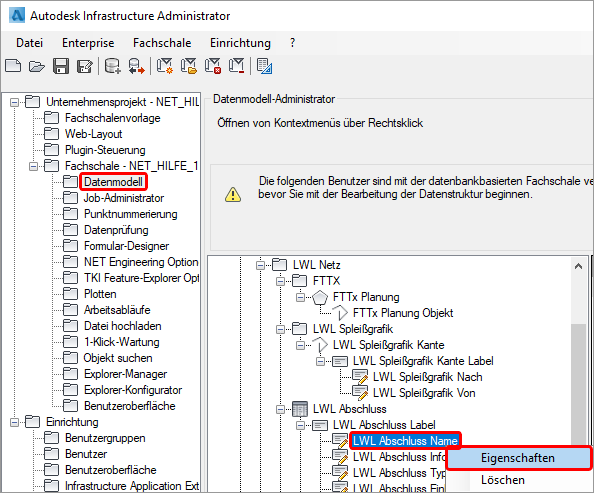Screen dimensions: 594x493
Task: Select Datenprüfung tree item
Action: point(116,230)
